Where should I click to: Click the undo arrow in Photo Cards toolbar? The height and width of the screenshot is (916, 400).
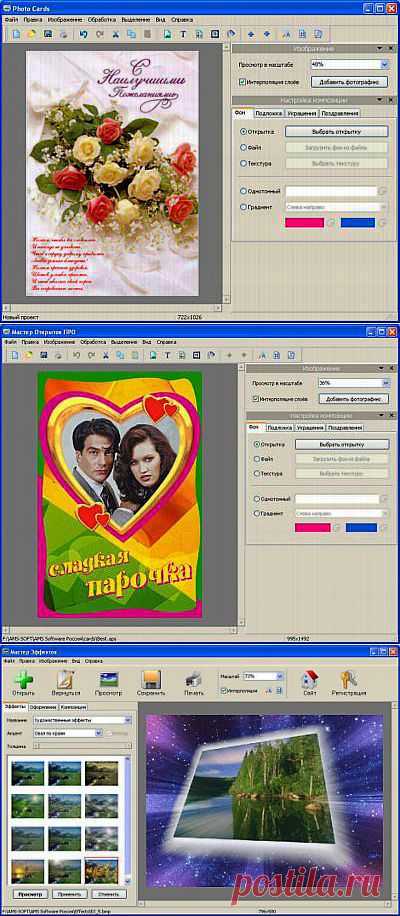[84, 34]
